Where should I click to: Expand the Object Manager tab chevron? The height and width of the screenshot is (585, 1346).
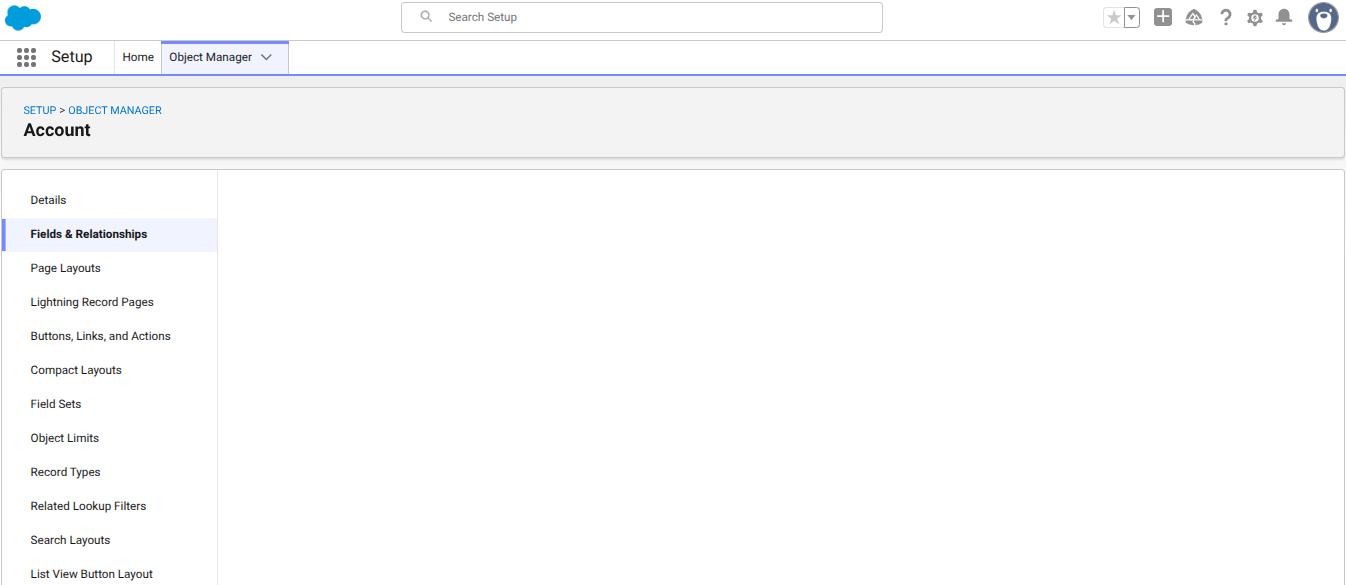click(x=266, y=57)
